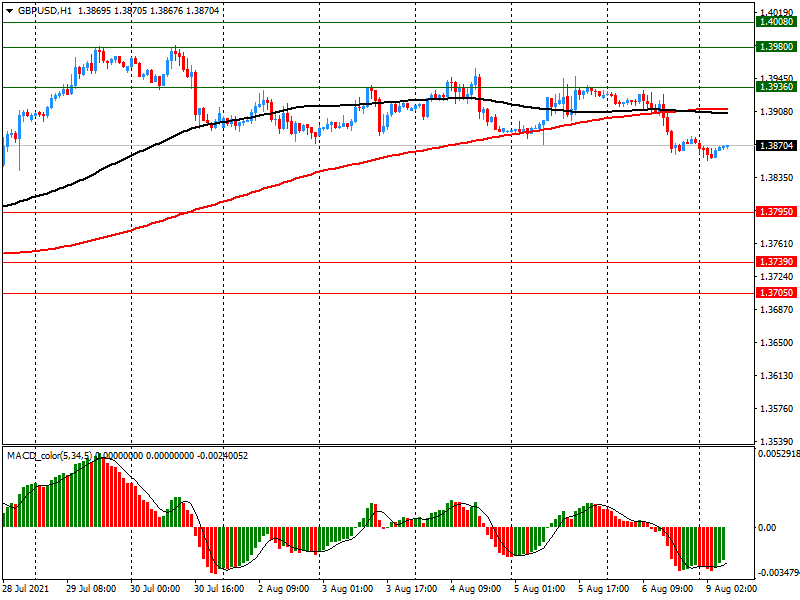Click the 1.37610 price scale value
Viewport: 800px width, 600px height.
[x=777, y=244]
